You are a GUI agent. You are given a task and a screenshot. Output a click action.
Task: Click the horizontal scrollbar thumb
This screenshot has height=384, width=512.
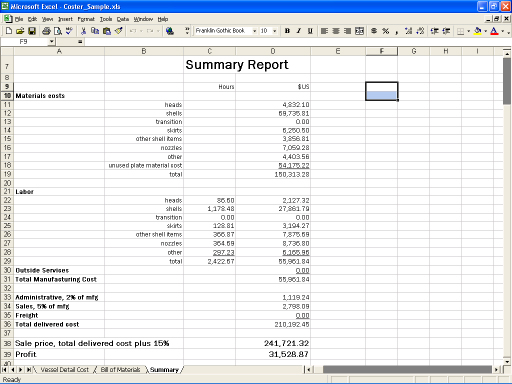(x=407, y=369)
